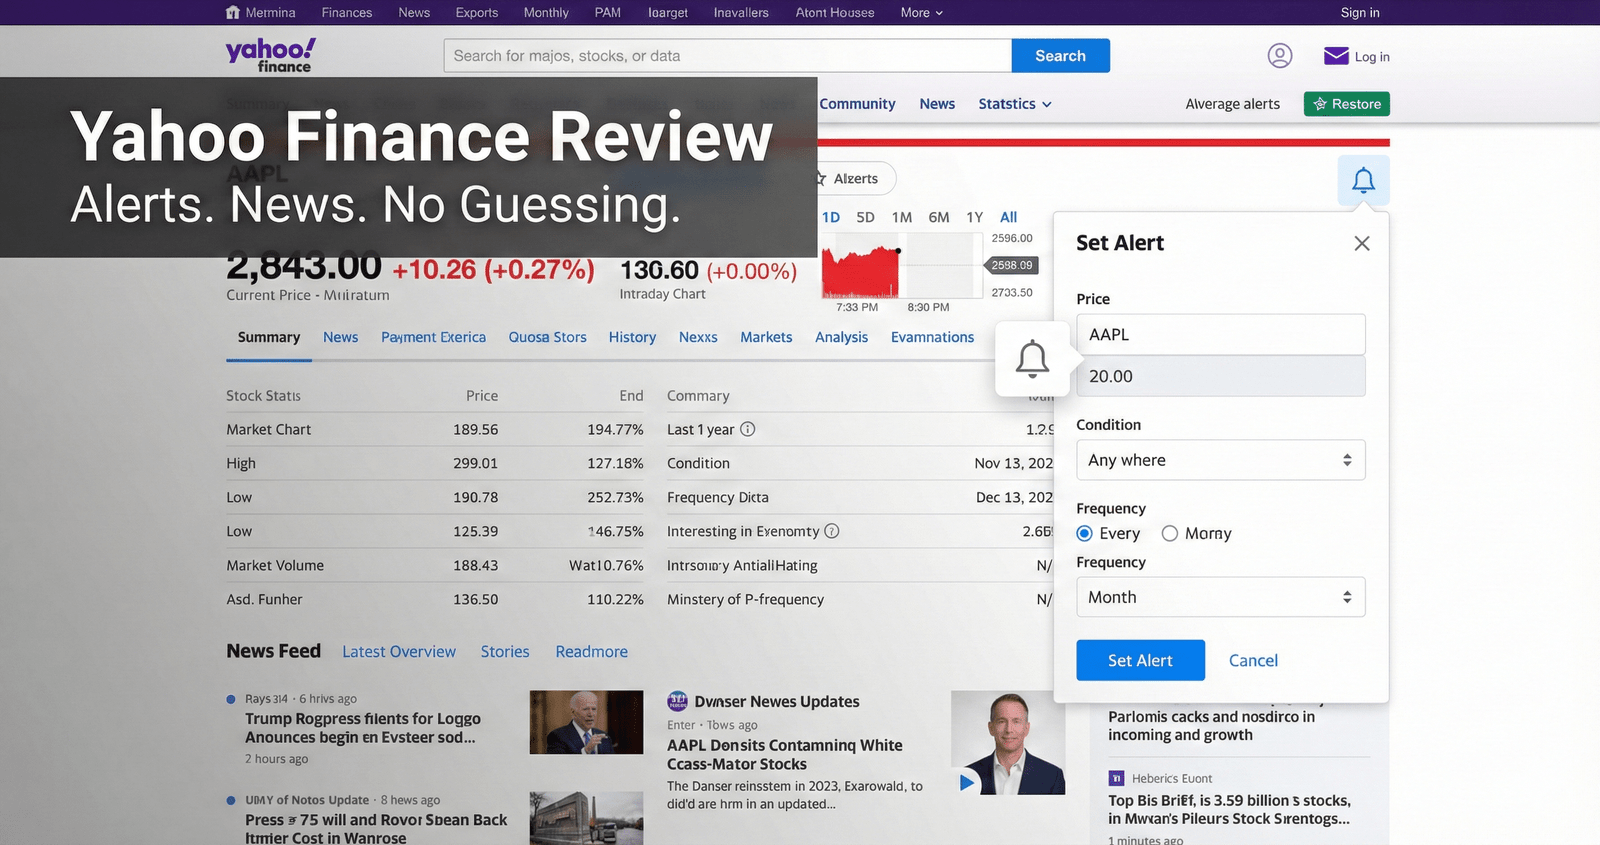Open the Latest Overview link
This screenshot has height=845, width=1600.
(399, 652)
